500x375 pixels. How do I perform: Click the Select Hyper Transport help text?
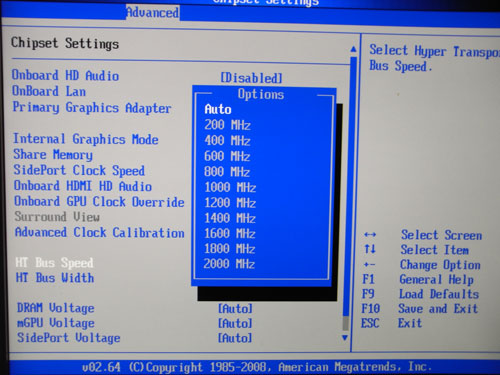point(434,58)
